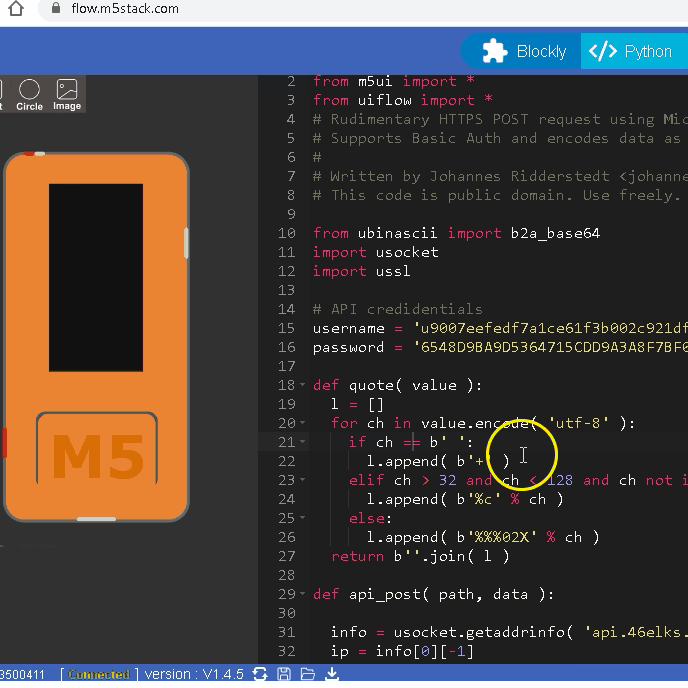
Task: Click the refresh connection icon in status bar
Action: tap(260, 674)
